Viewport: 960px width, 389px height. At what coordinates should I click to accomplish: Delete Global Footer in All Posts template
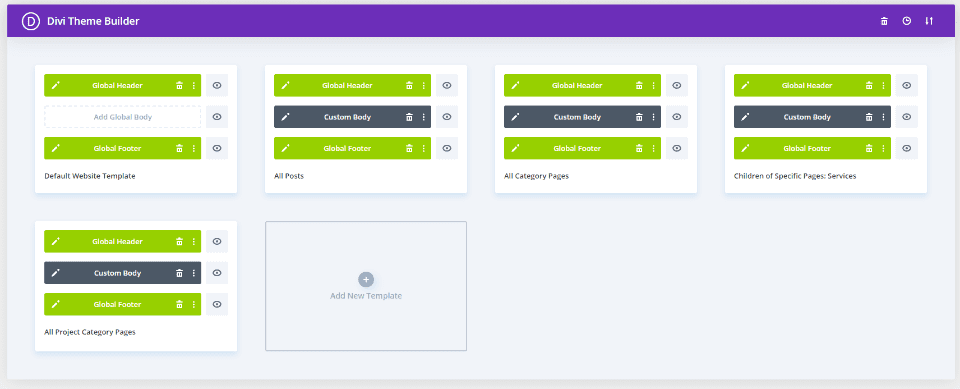(409, 148)
